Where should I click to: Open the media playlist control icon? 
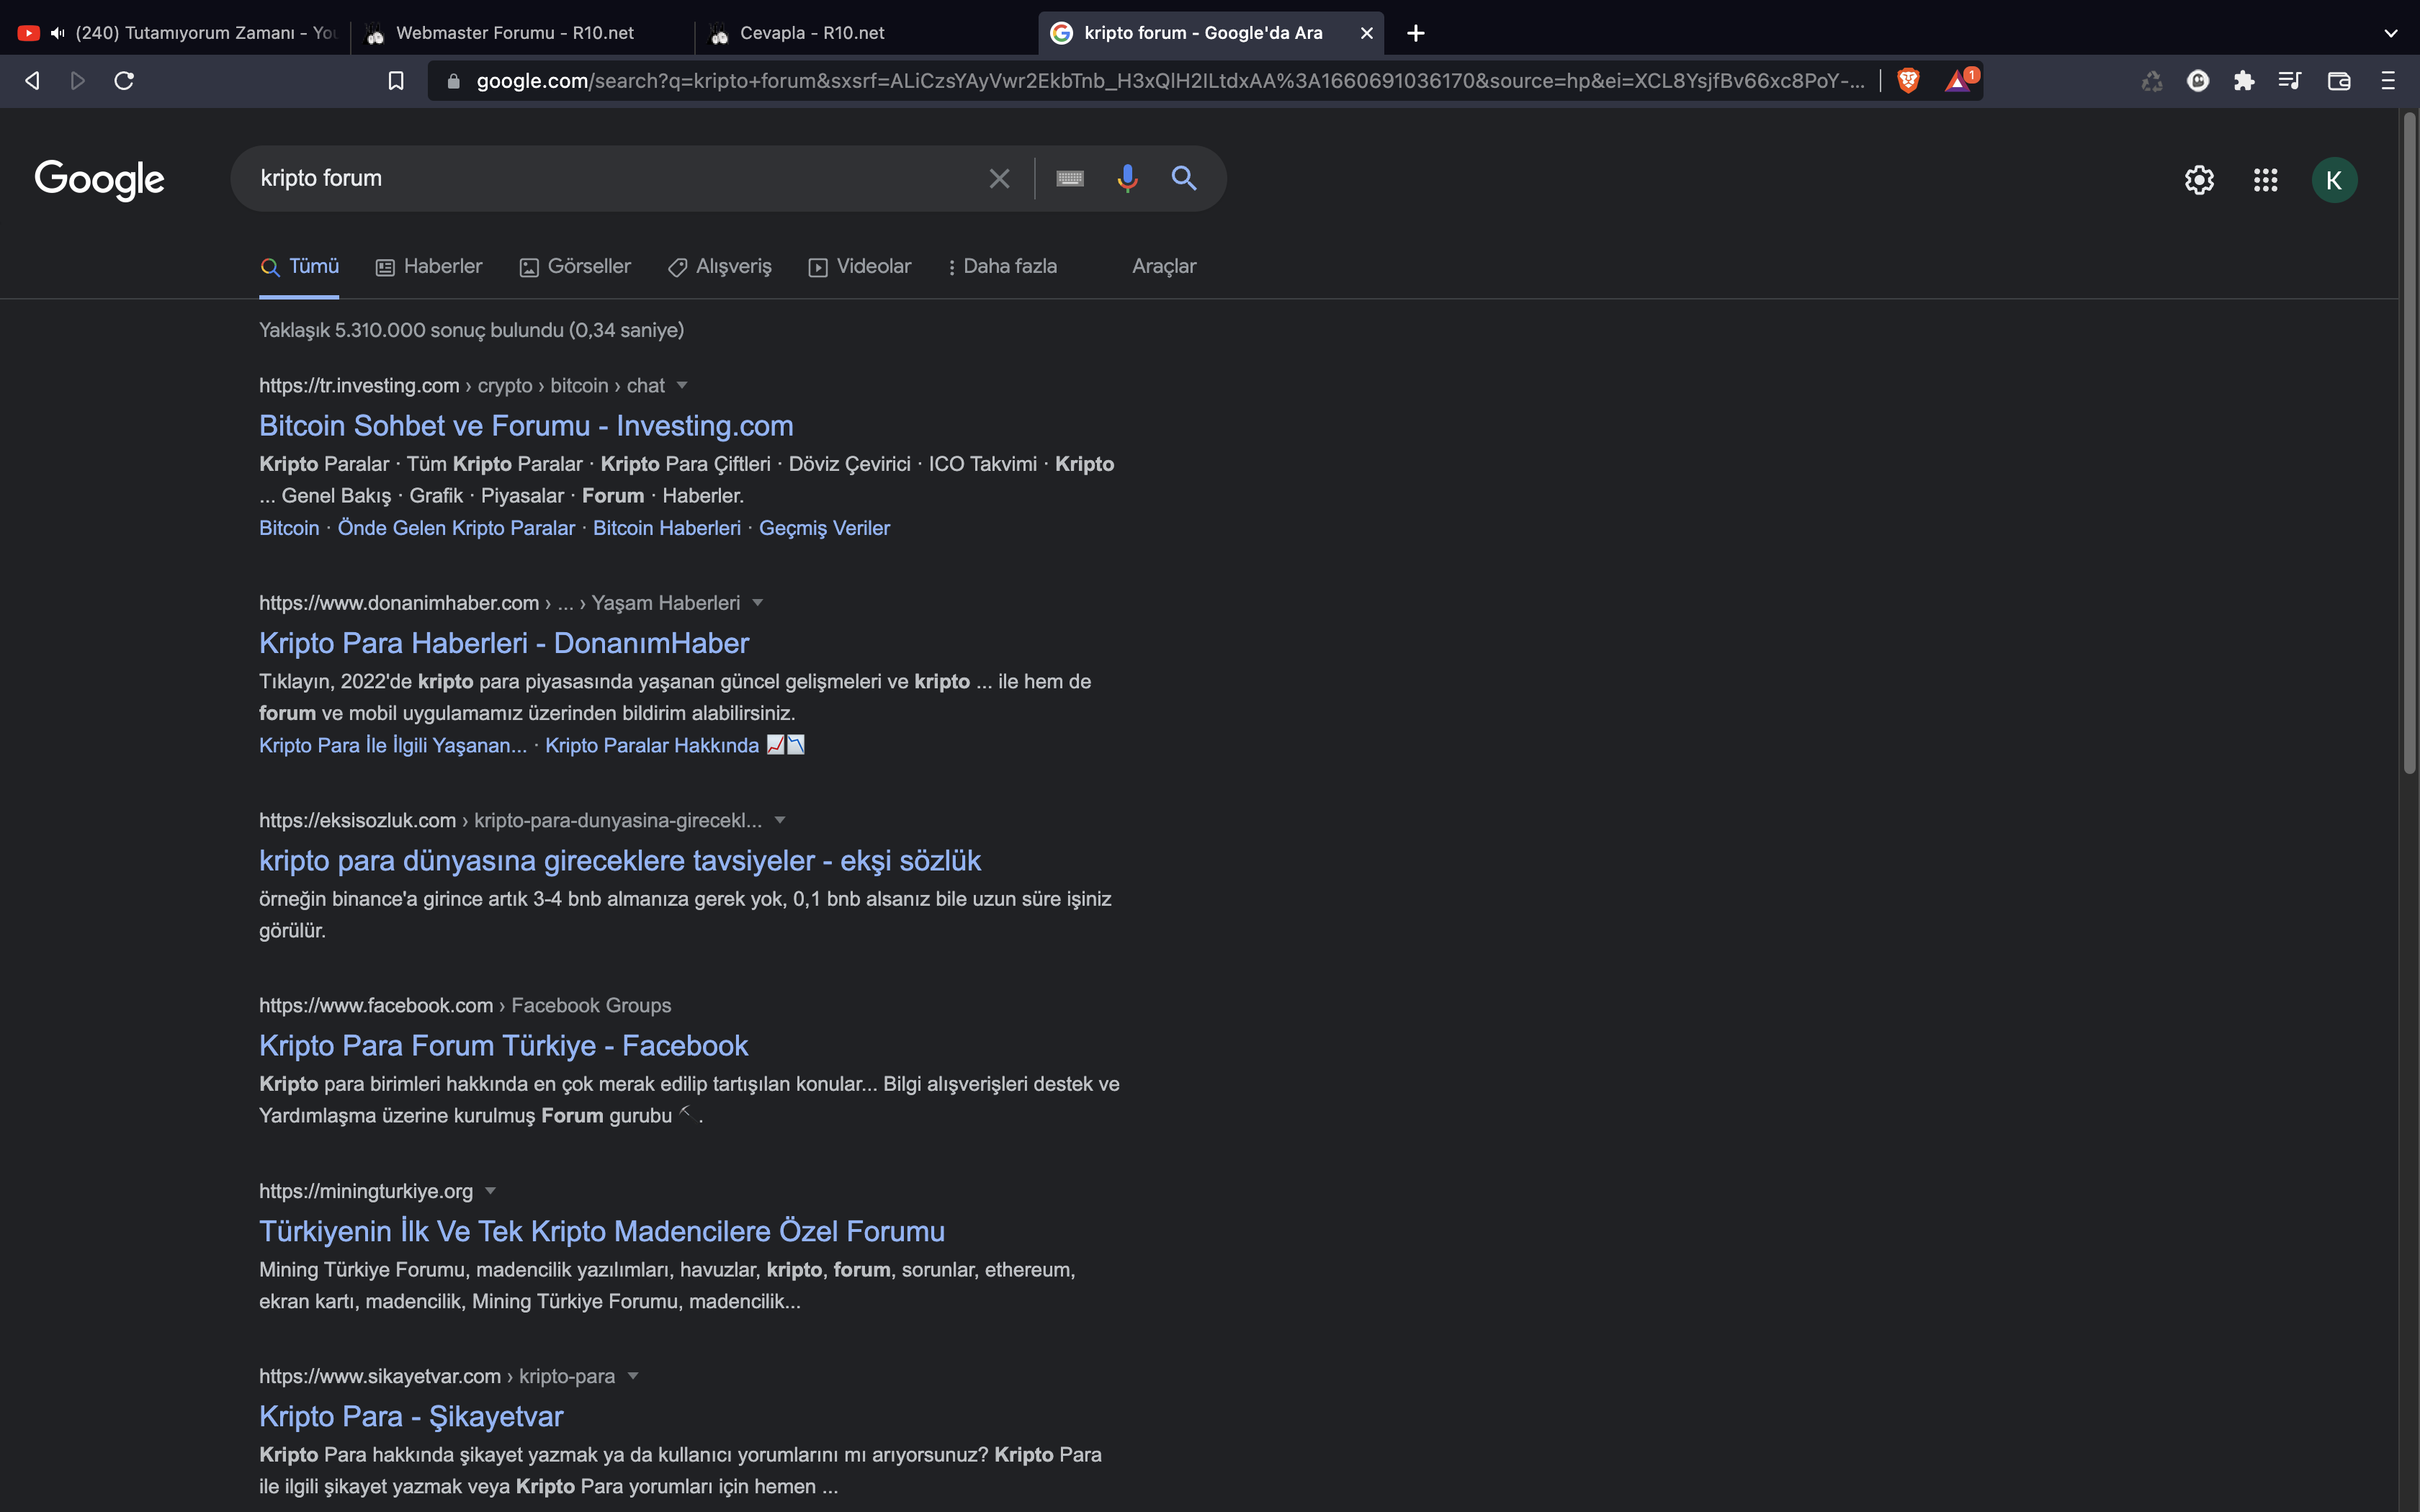point(2290,81)
